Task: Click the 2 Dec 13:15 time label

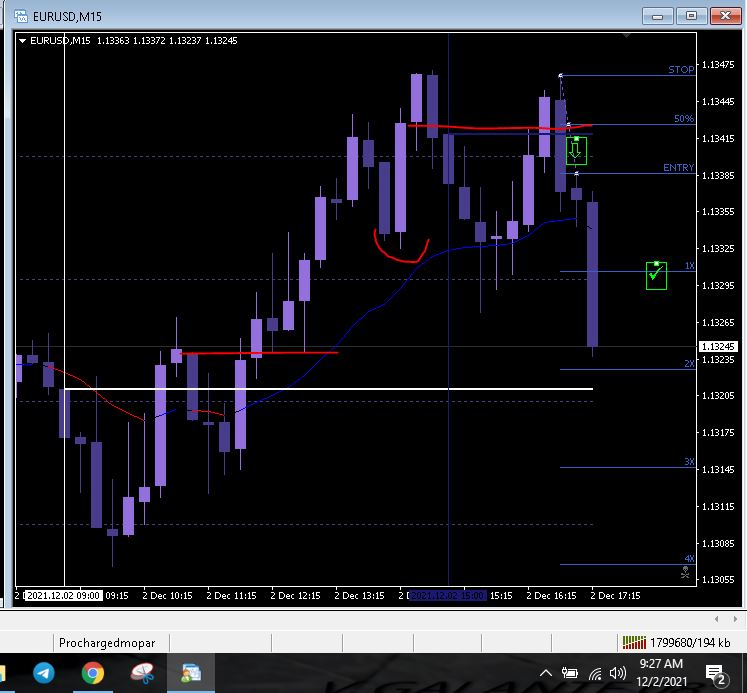Action: click(x=359, y=595)
